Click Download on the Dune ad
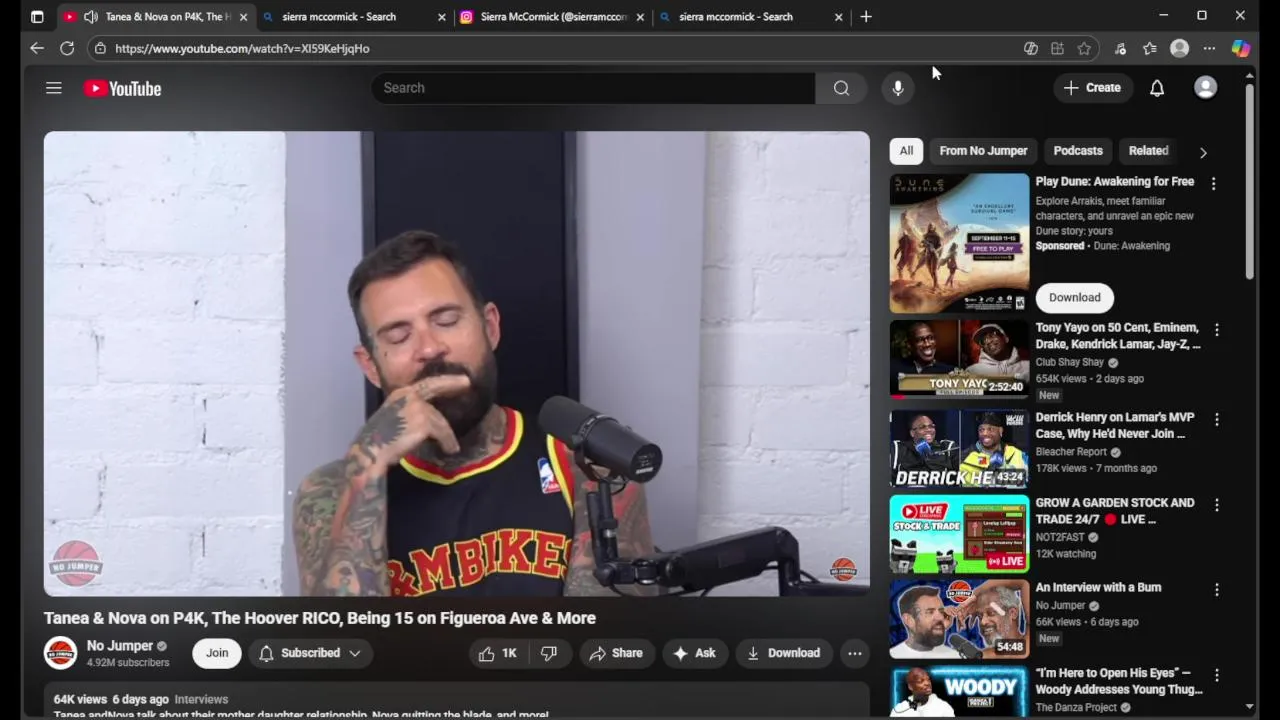This screenshot has height=720, width=1280. pyautogui.click(x=1075, y=297)
